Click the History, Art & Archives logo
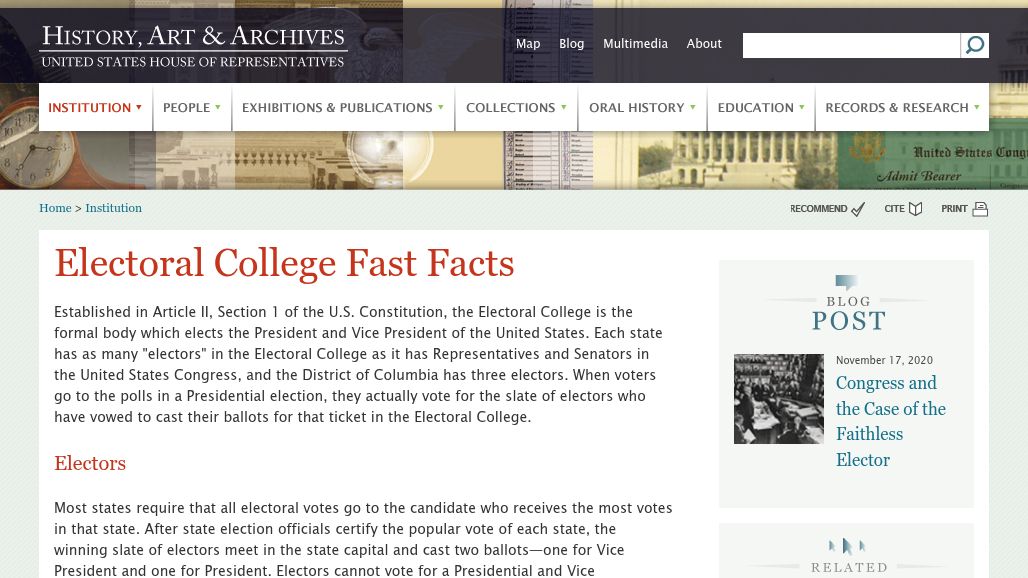 point(193,46)
